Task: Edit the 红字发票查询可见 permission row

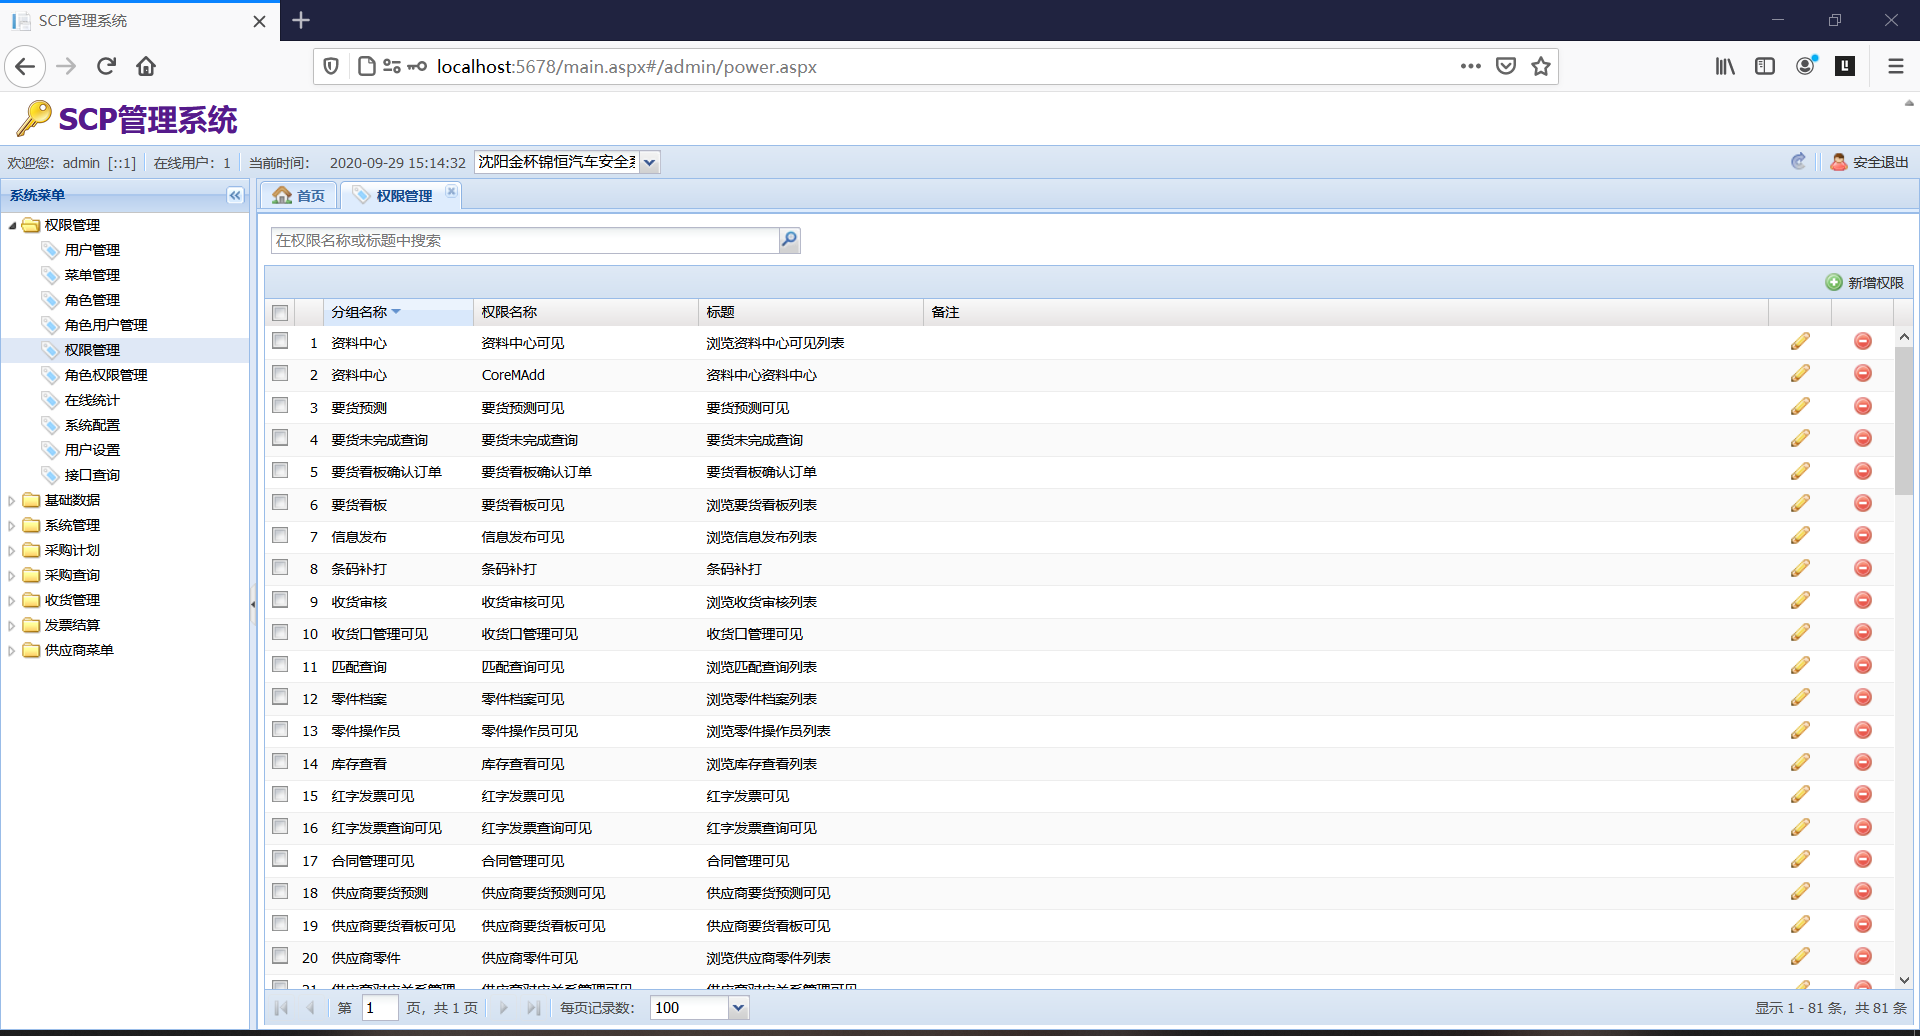Action: tap(1800, 827)
